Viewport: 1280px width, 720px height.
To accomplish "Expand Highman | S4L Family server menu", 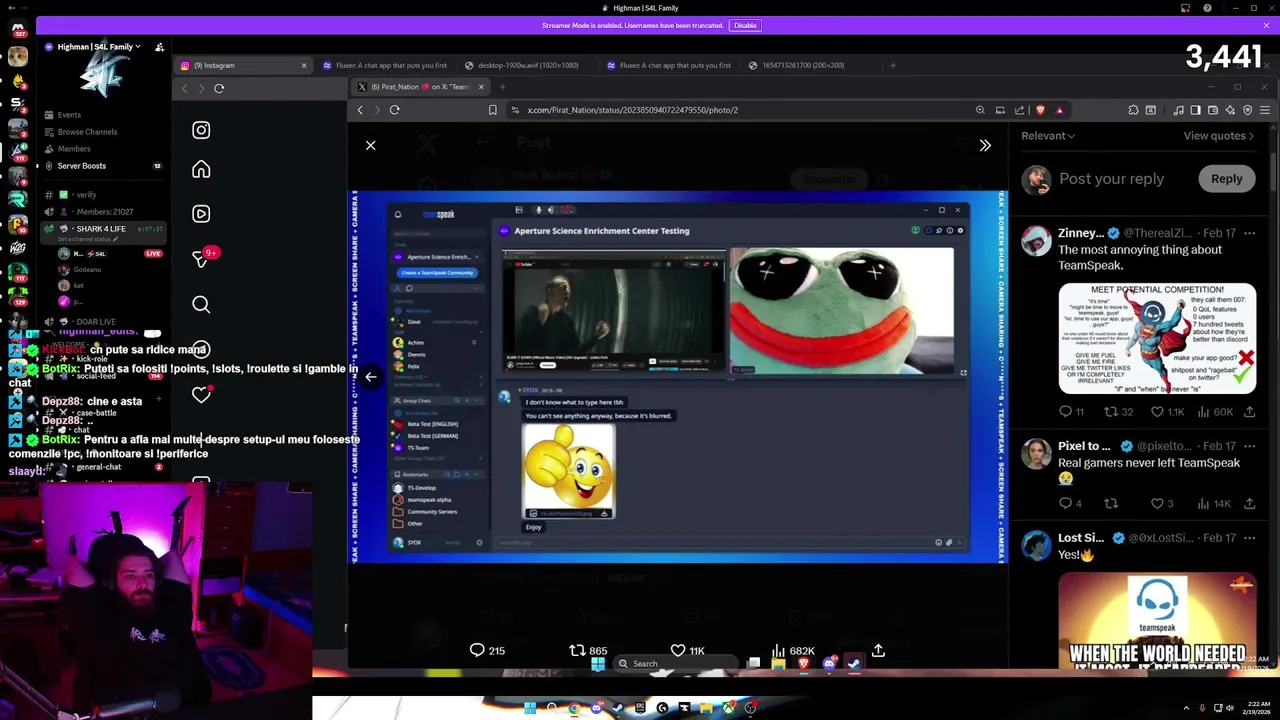I will point(99,47).
